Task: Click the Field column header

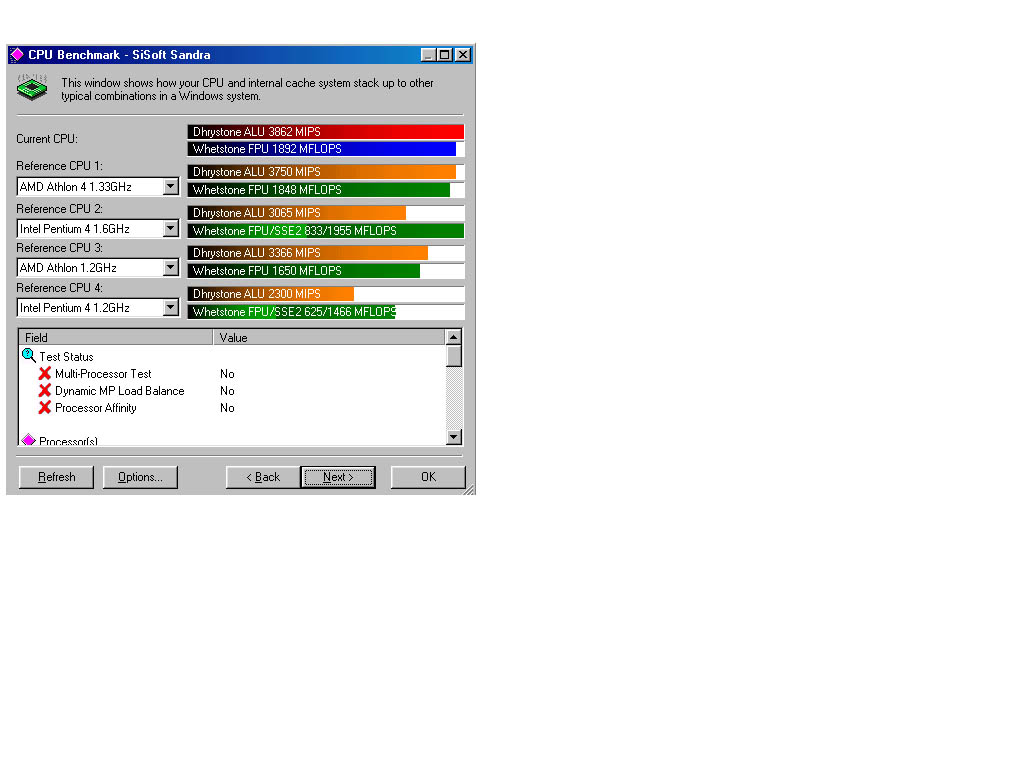Action: [116, 338]
